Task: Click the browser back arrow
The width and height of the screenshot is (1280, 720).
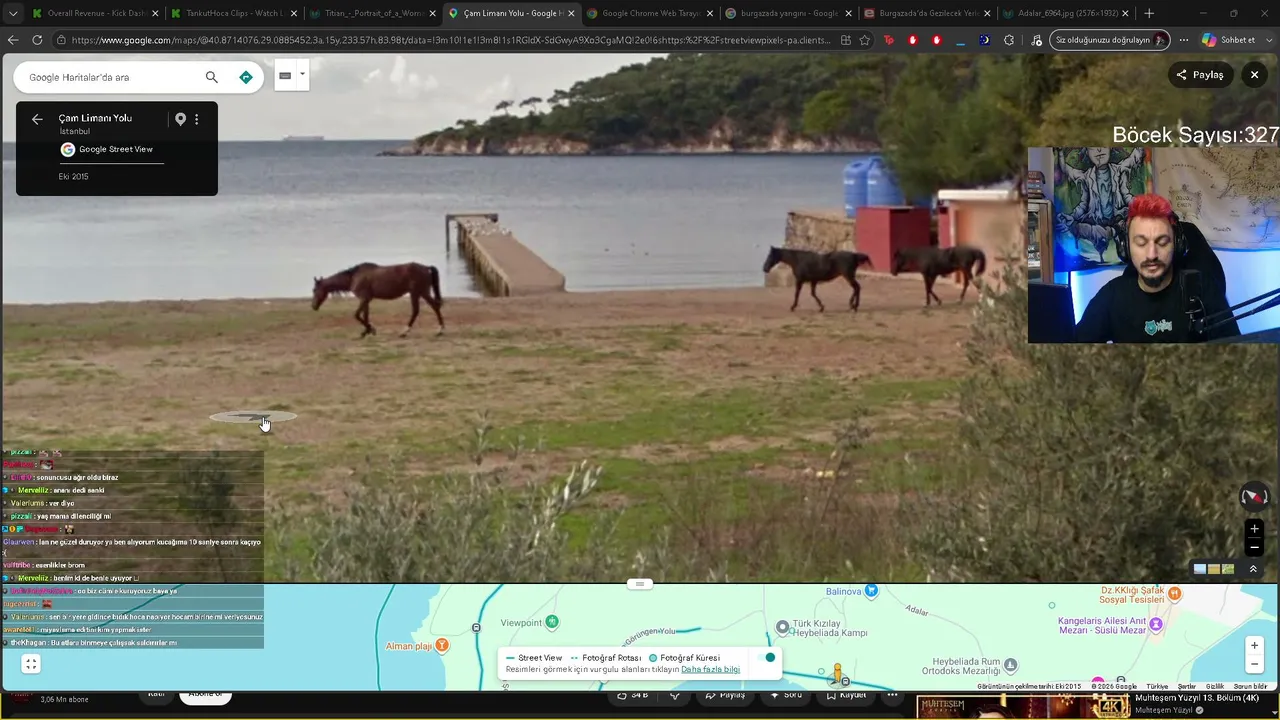Action: tap(13, 40)
